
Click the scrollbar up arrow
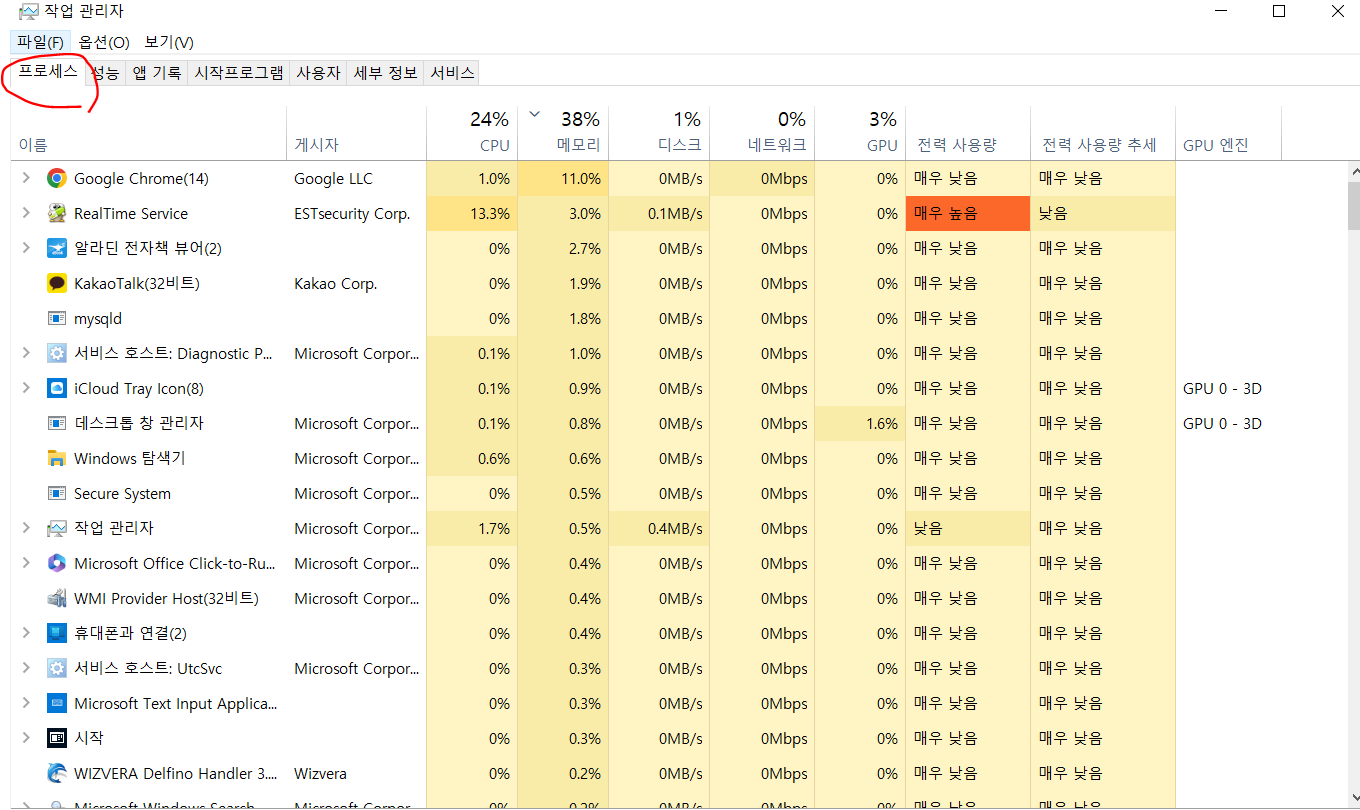tap(1354, 170)
